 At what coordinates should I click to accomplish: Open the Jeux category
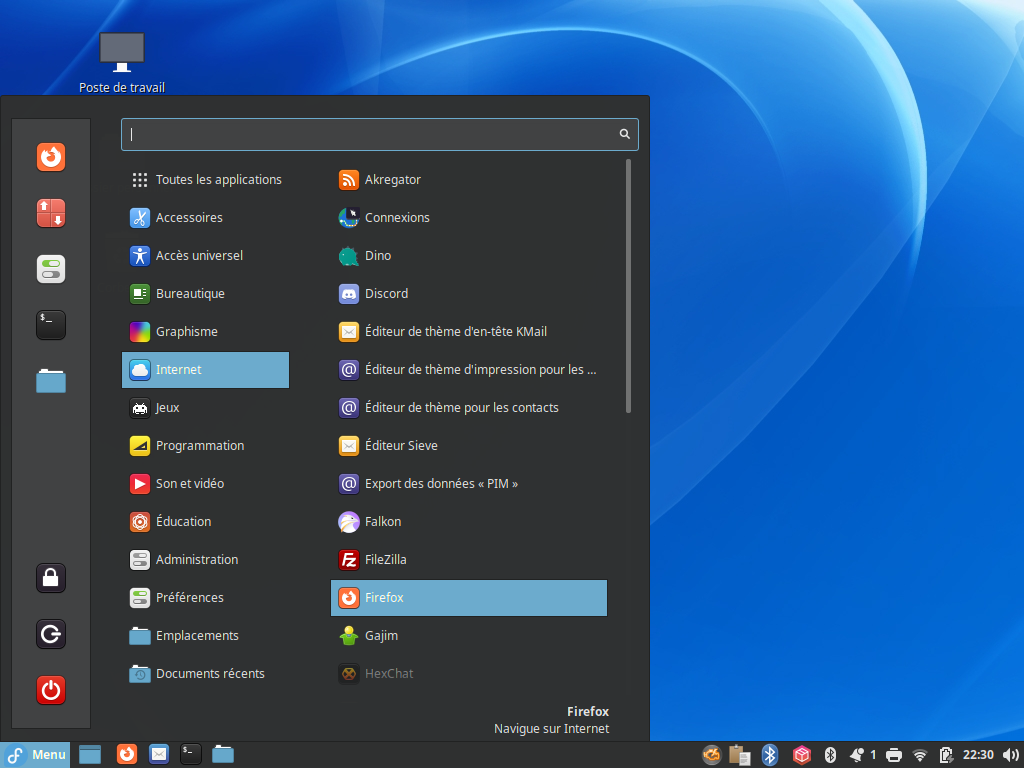205,408
